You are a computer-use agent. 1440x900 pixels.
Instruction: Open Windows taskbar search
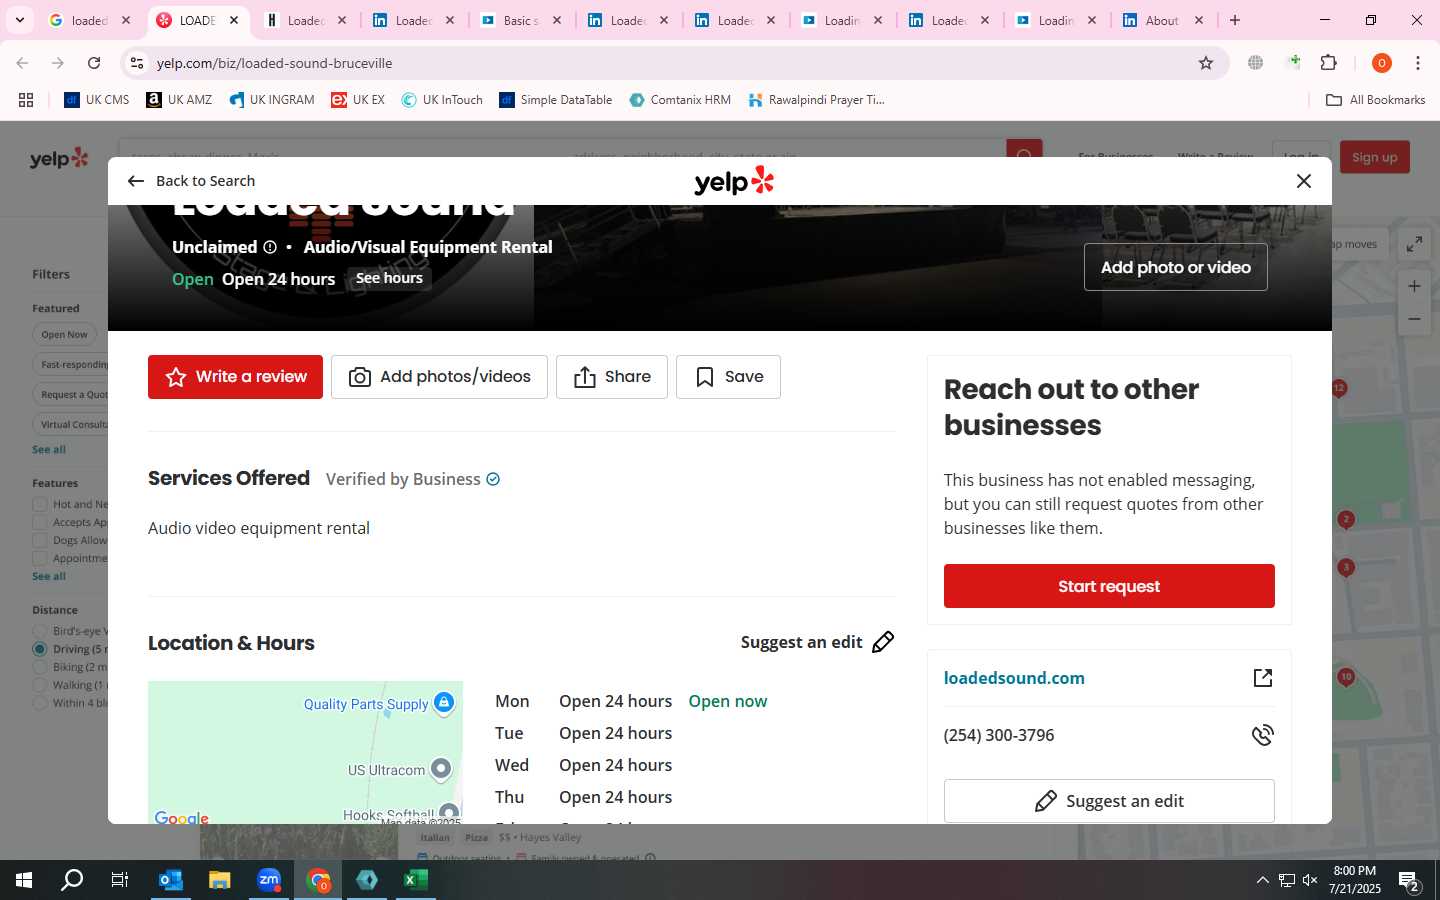click(72, 880)
